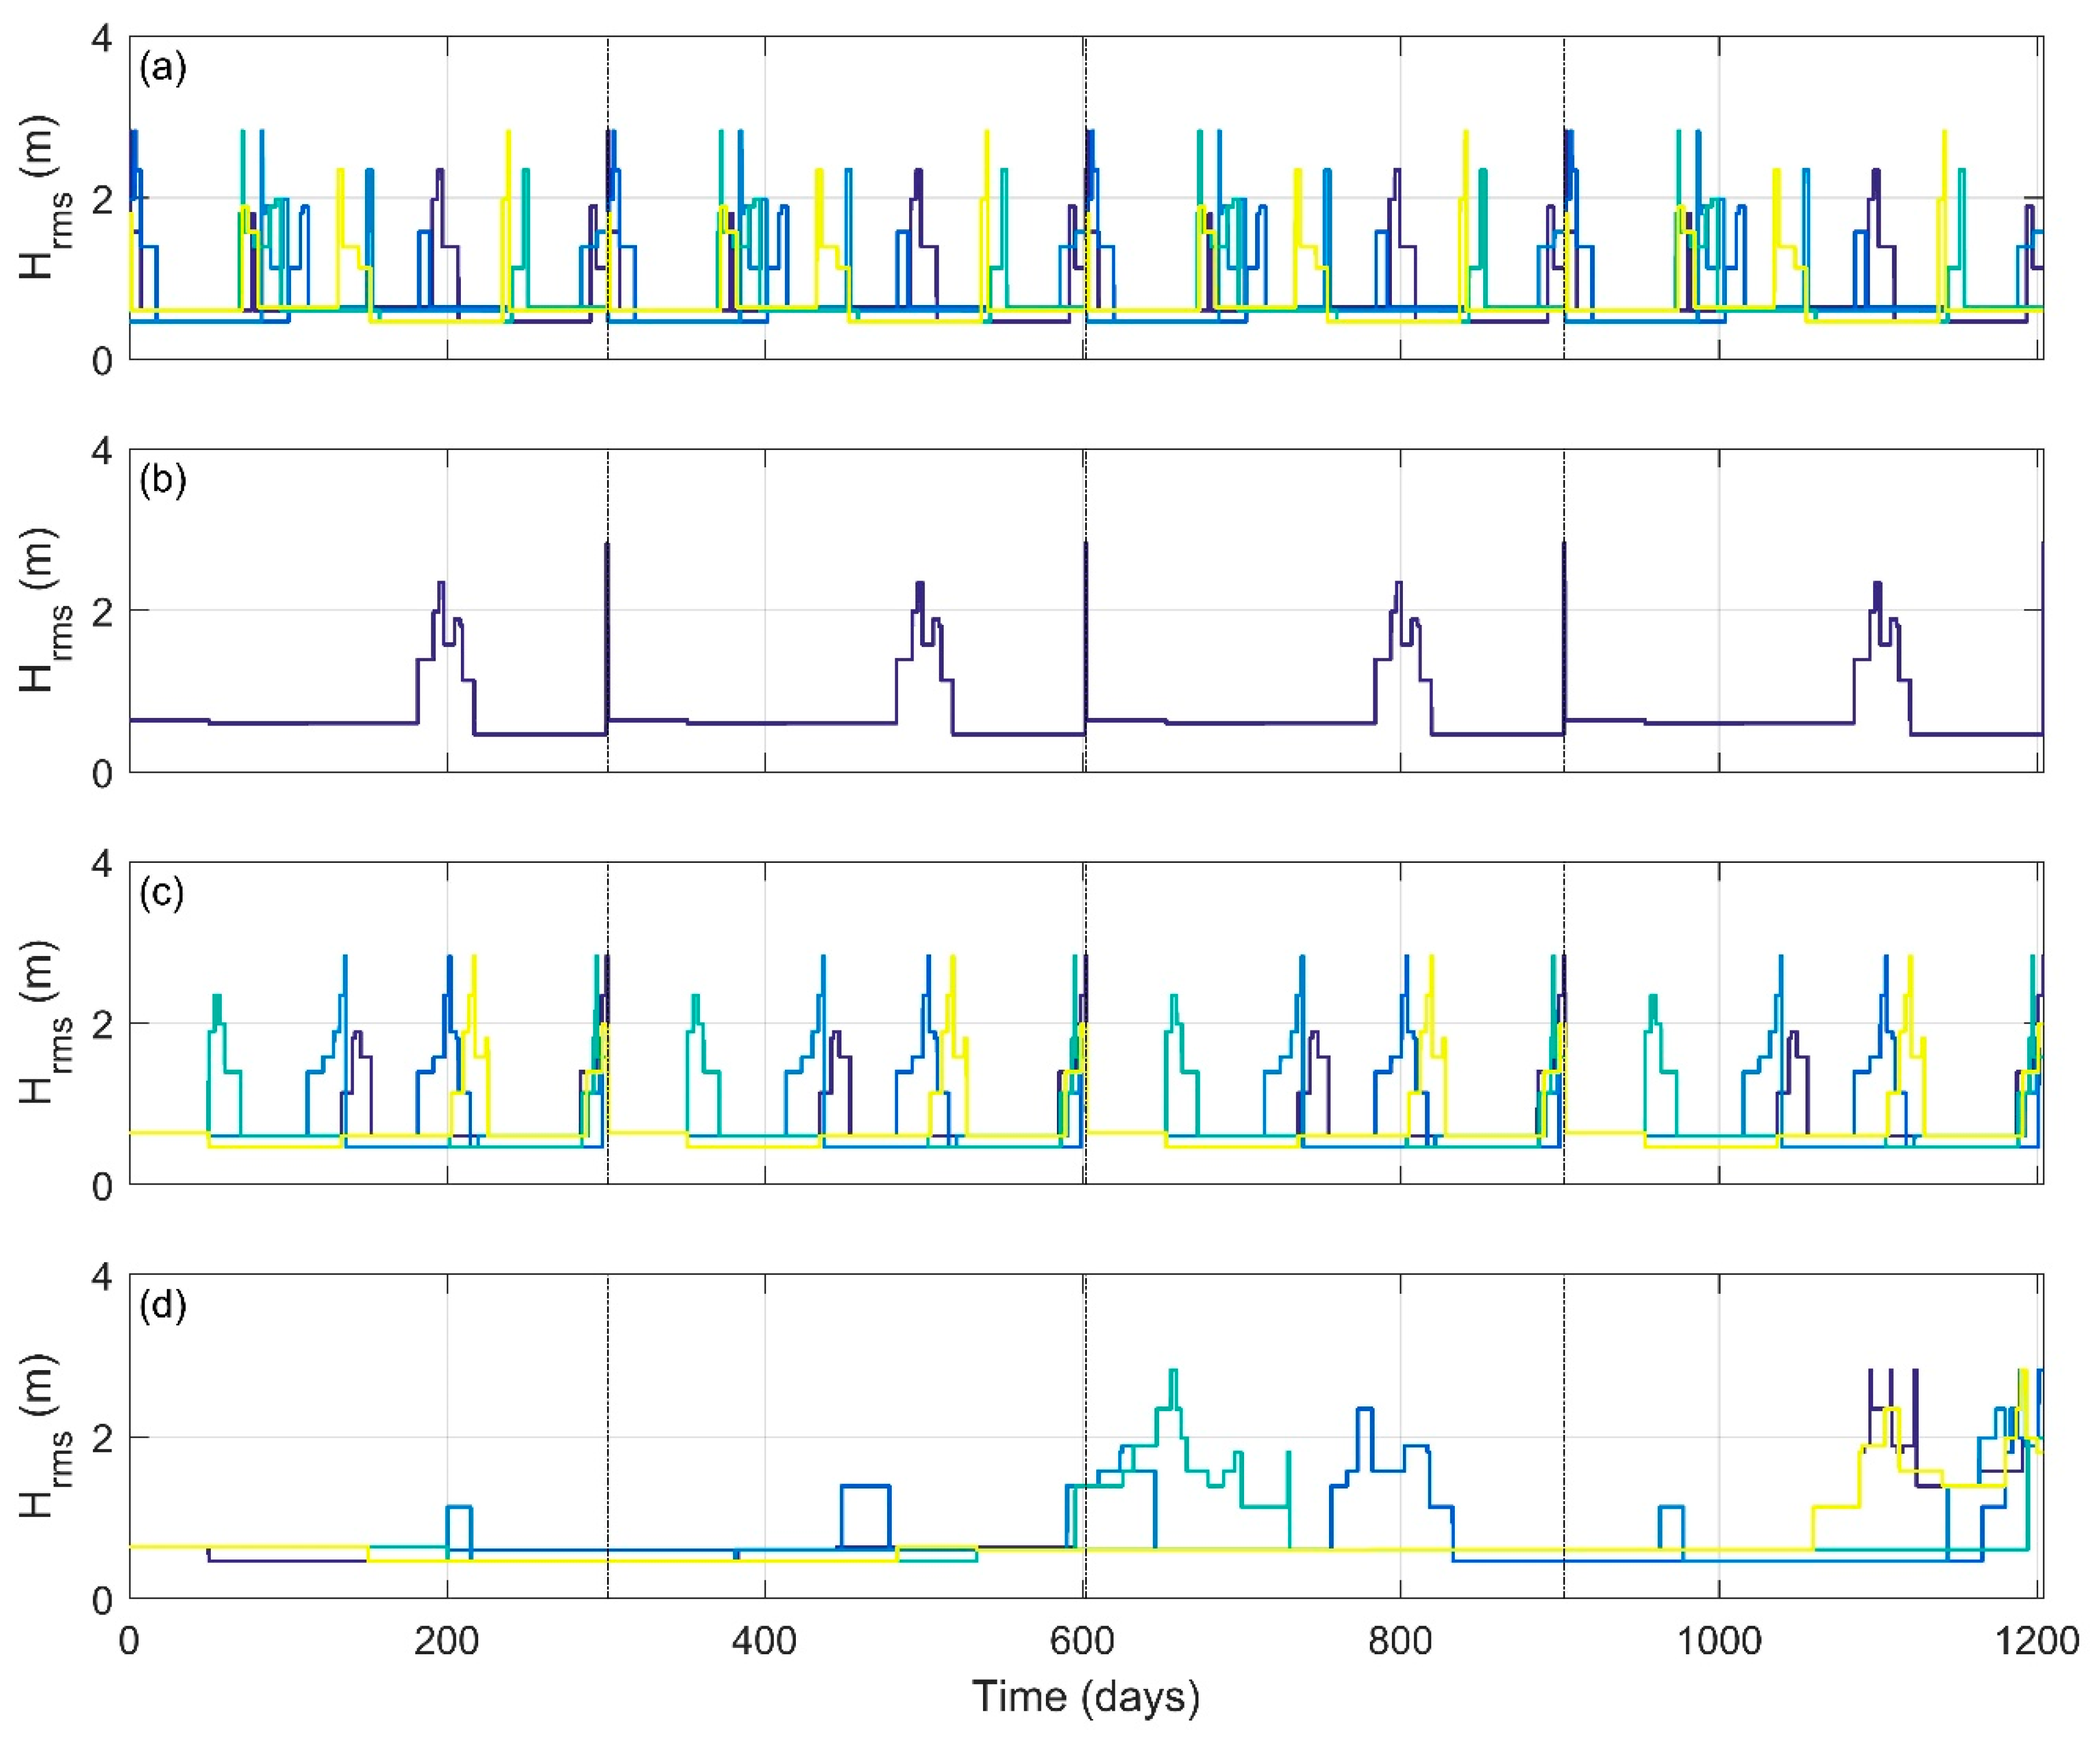2100x1738 pixels.
Task: Click the y-axis tick label 2 in panel (b)
Action: pyautogui.click(x=102, y=612)
